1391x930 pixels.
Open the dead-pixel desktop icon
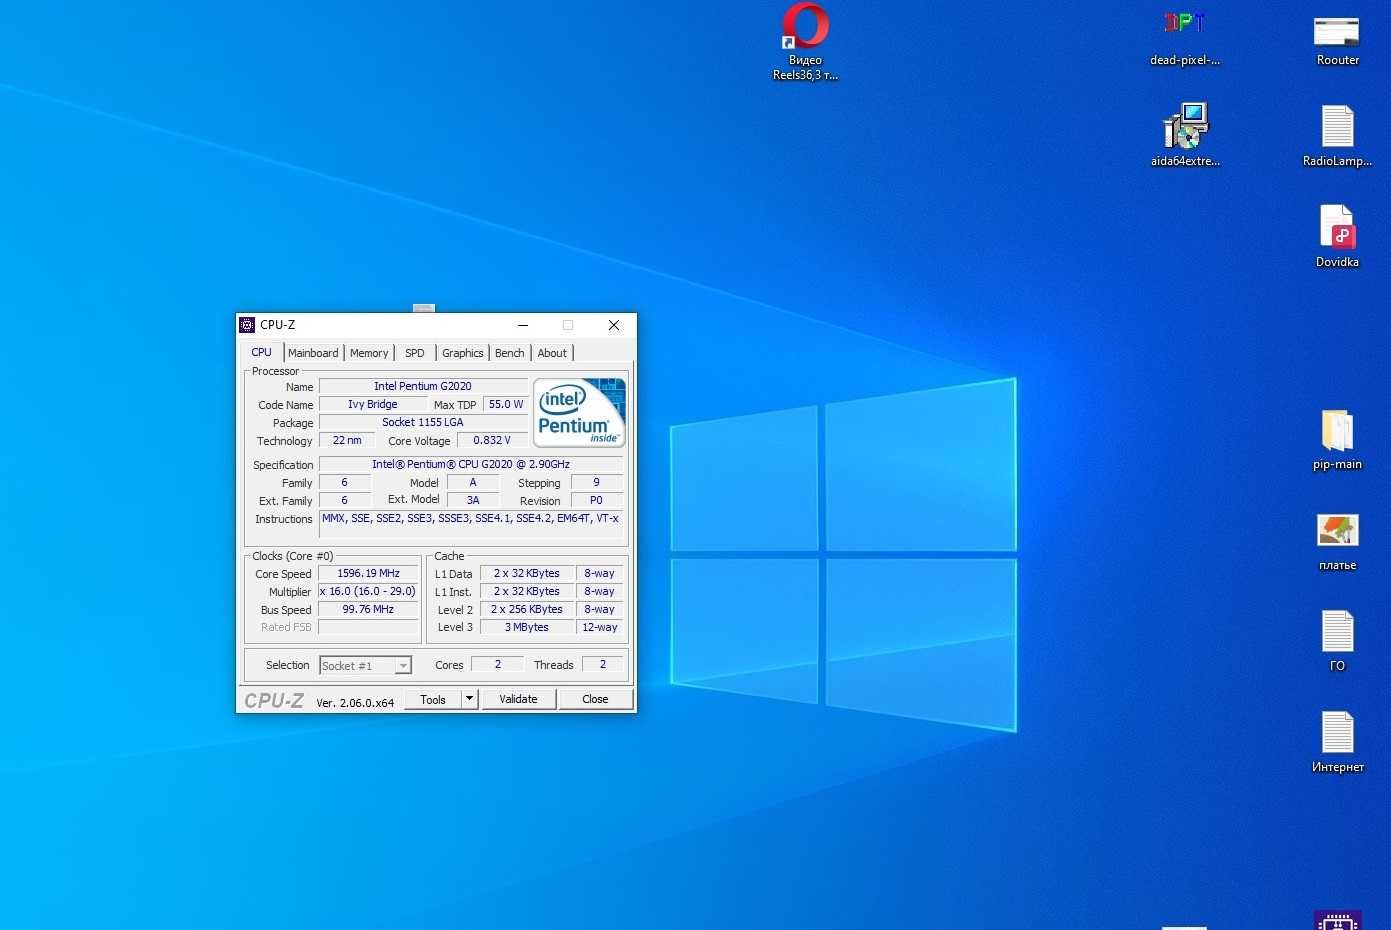1185,24
